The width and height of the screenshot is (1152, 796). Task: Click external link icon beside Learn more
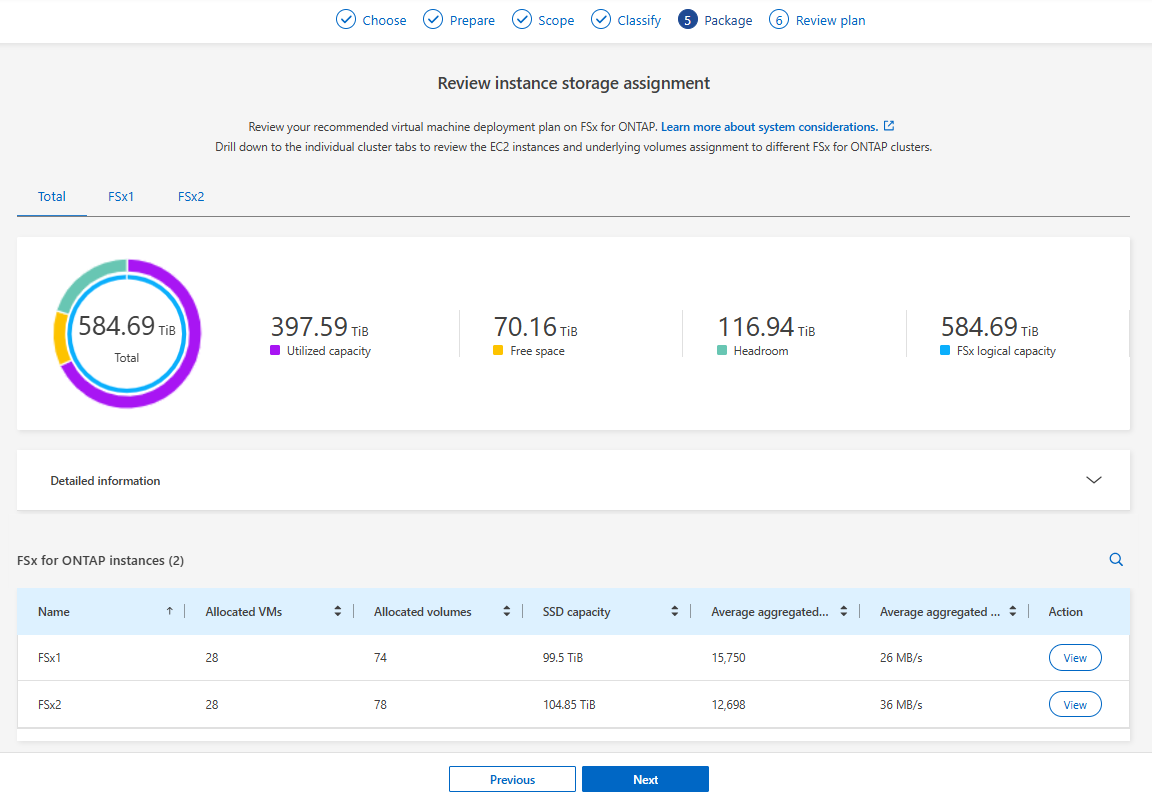tap(889, 127)
